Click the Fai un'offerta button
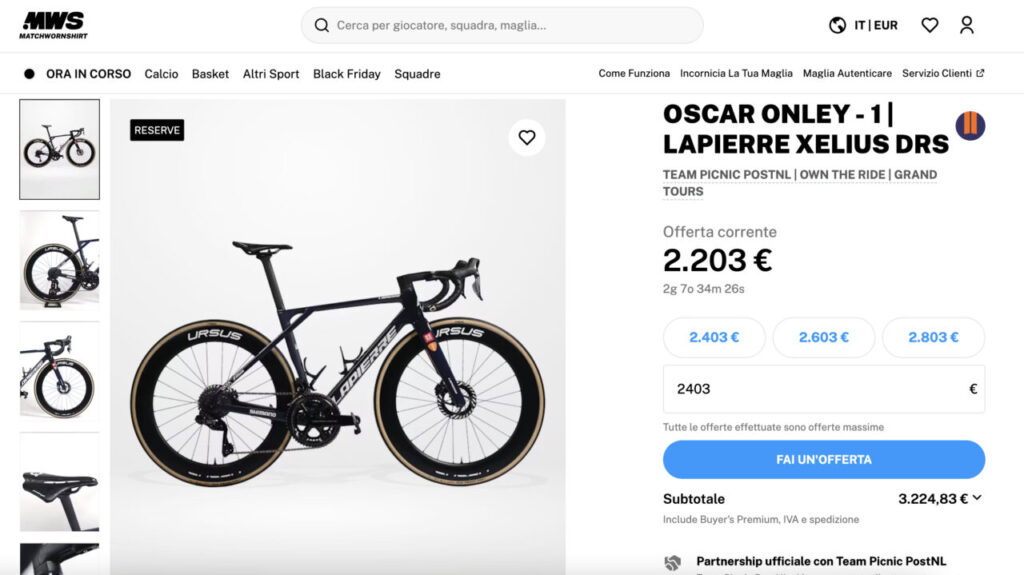Screen dimensions: 1024x575 point(823,460)
